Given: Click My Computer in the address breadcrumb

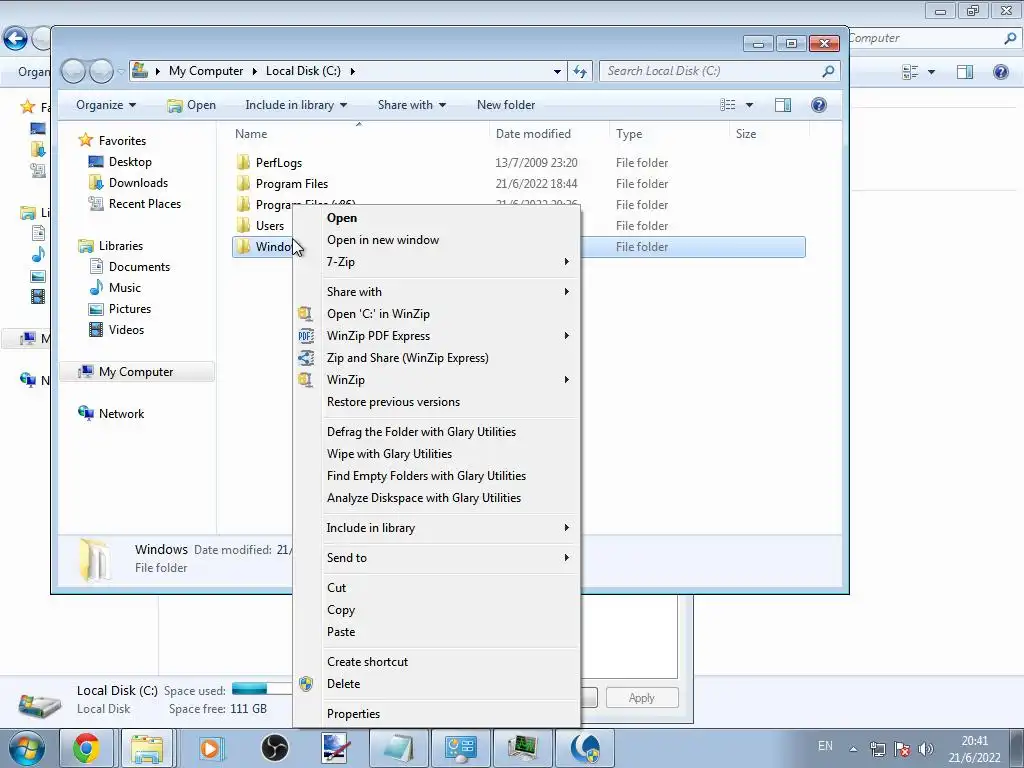Looking at the screenshot, I should pos(206,71).
